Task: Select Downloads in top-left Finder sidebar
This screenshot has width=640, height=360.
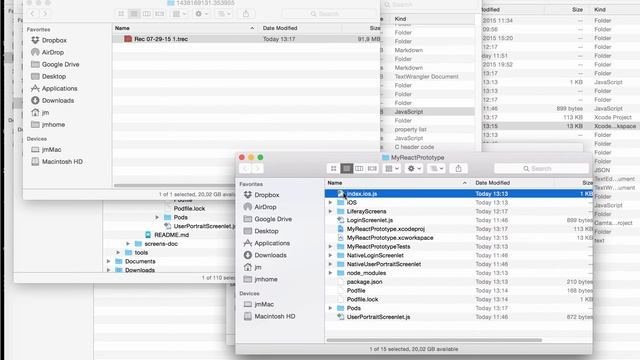Action: tap(52, 100)
